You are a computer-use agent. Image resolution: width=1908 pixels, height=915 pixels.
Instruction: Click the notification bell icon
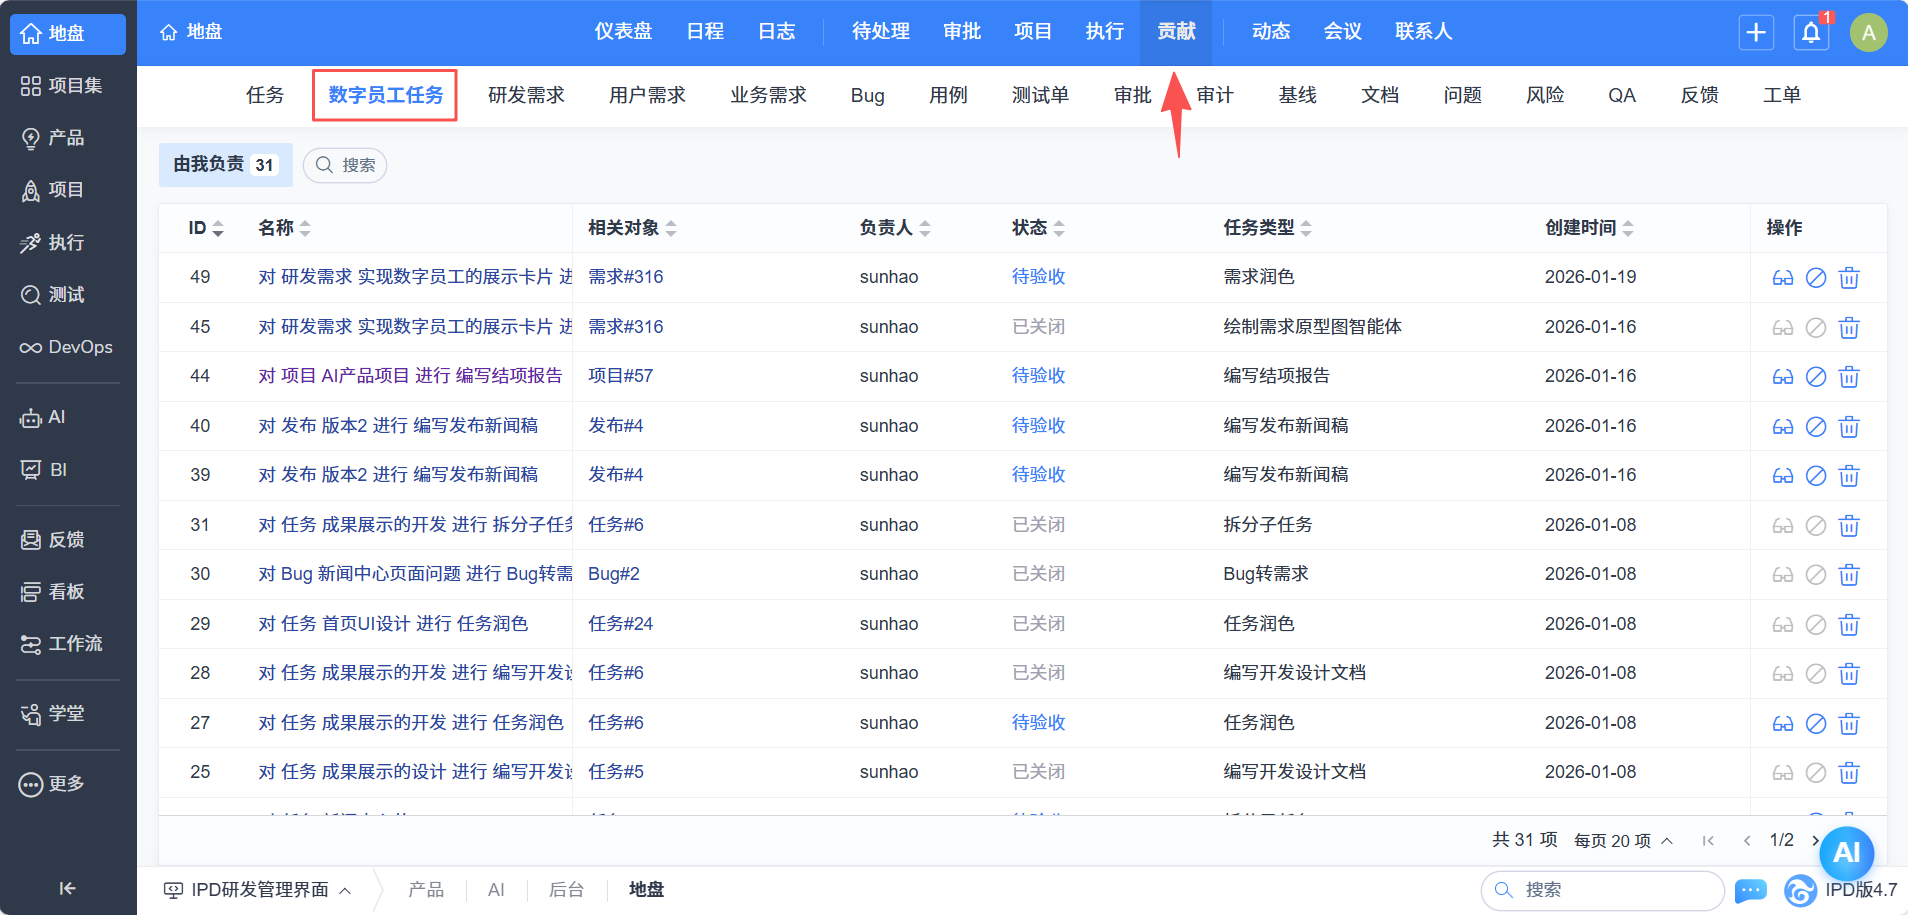(x=1811, y=33)
